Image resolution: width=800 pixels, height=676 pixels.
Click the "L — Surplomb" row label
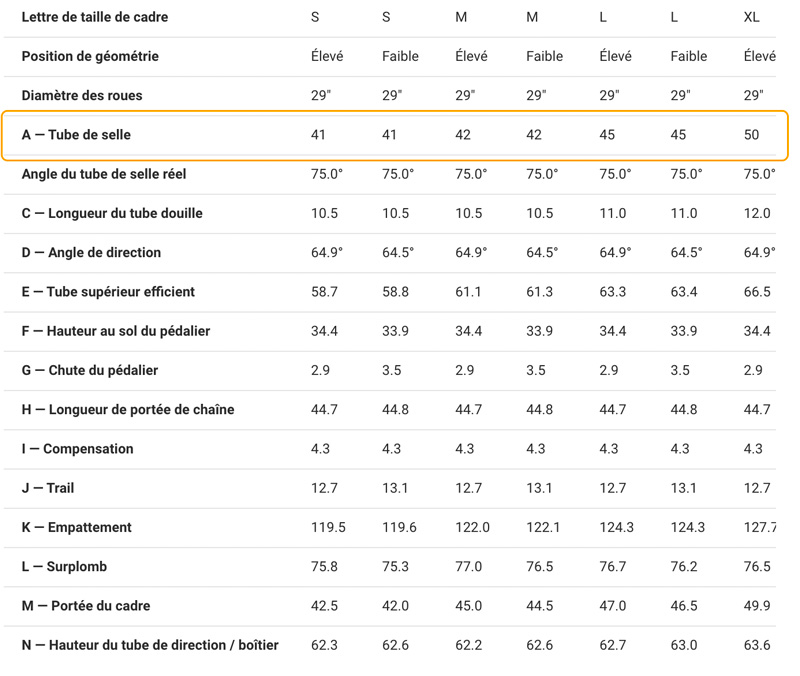pos(64,567)
